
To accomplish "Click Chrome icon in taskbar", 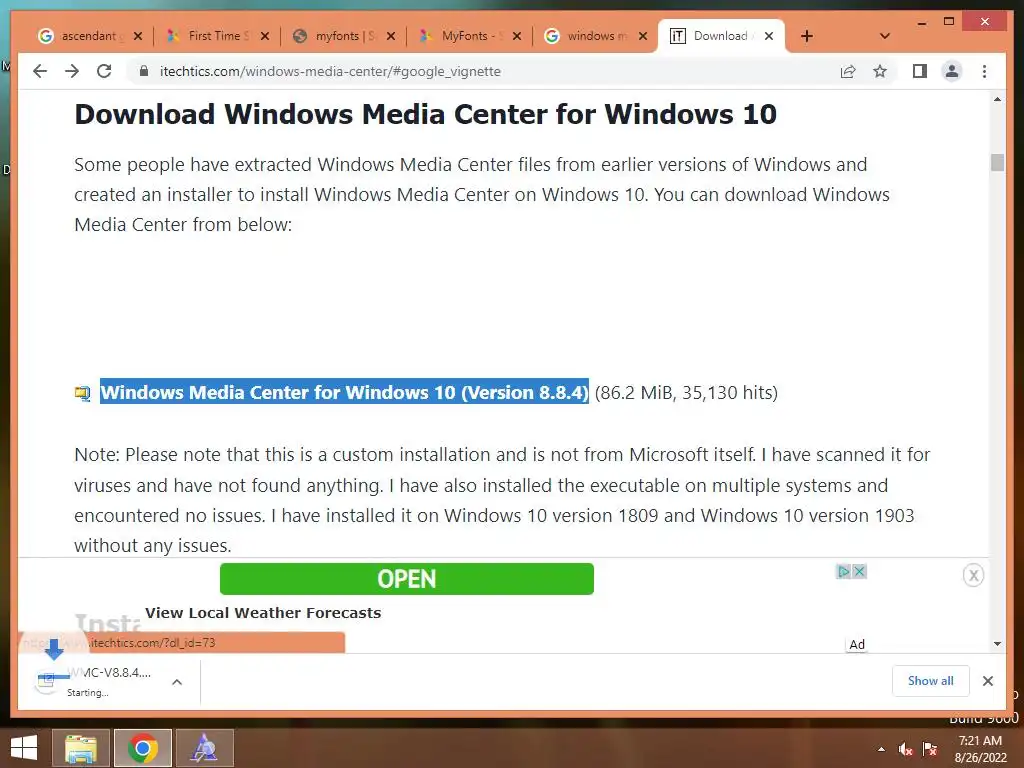I will tap(142, 748).
